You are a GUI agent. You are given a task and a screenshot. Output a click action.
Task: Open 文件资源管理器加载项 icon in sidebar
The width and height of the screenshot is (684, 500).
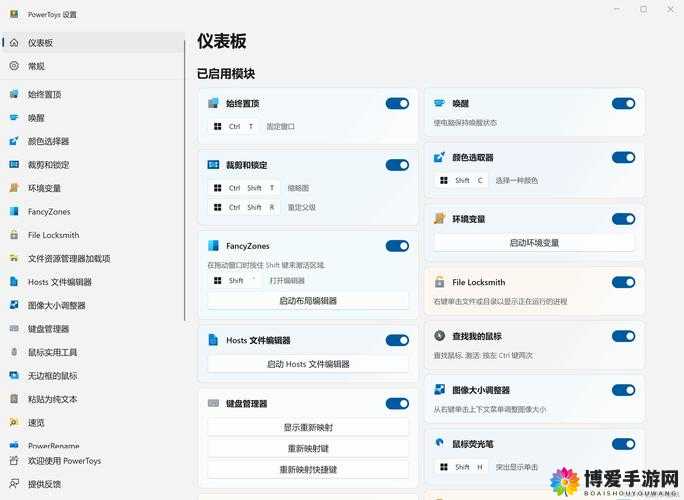tap(14, 258)
